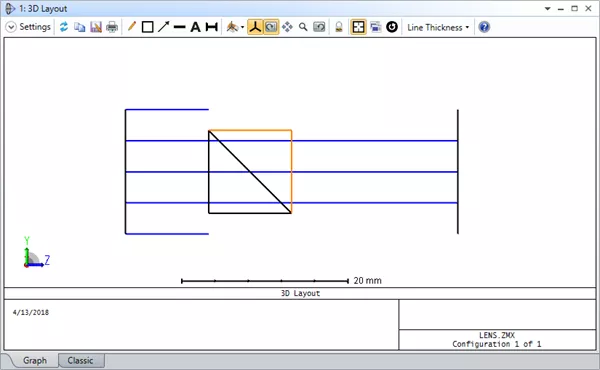Image resolution: width=600 pixels, height=370 pixels.
Task: Click the Print icon in toolbar
Action: tap(112, 27)
